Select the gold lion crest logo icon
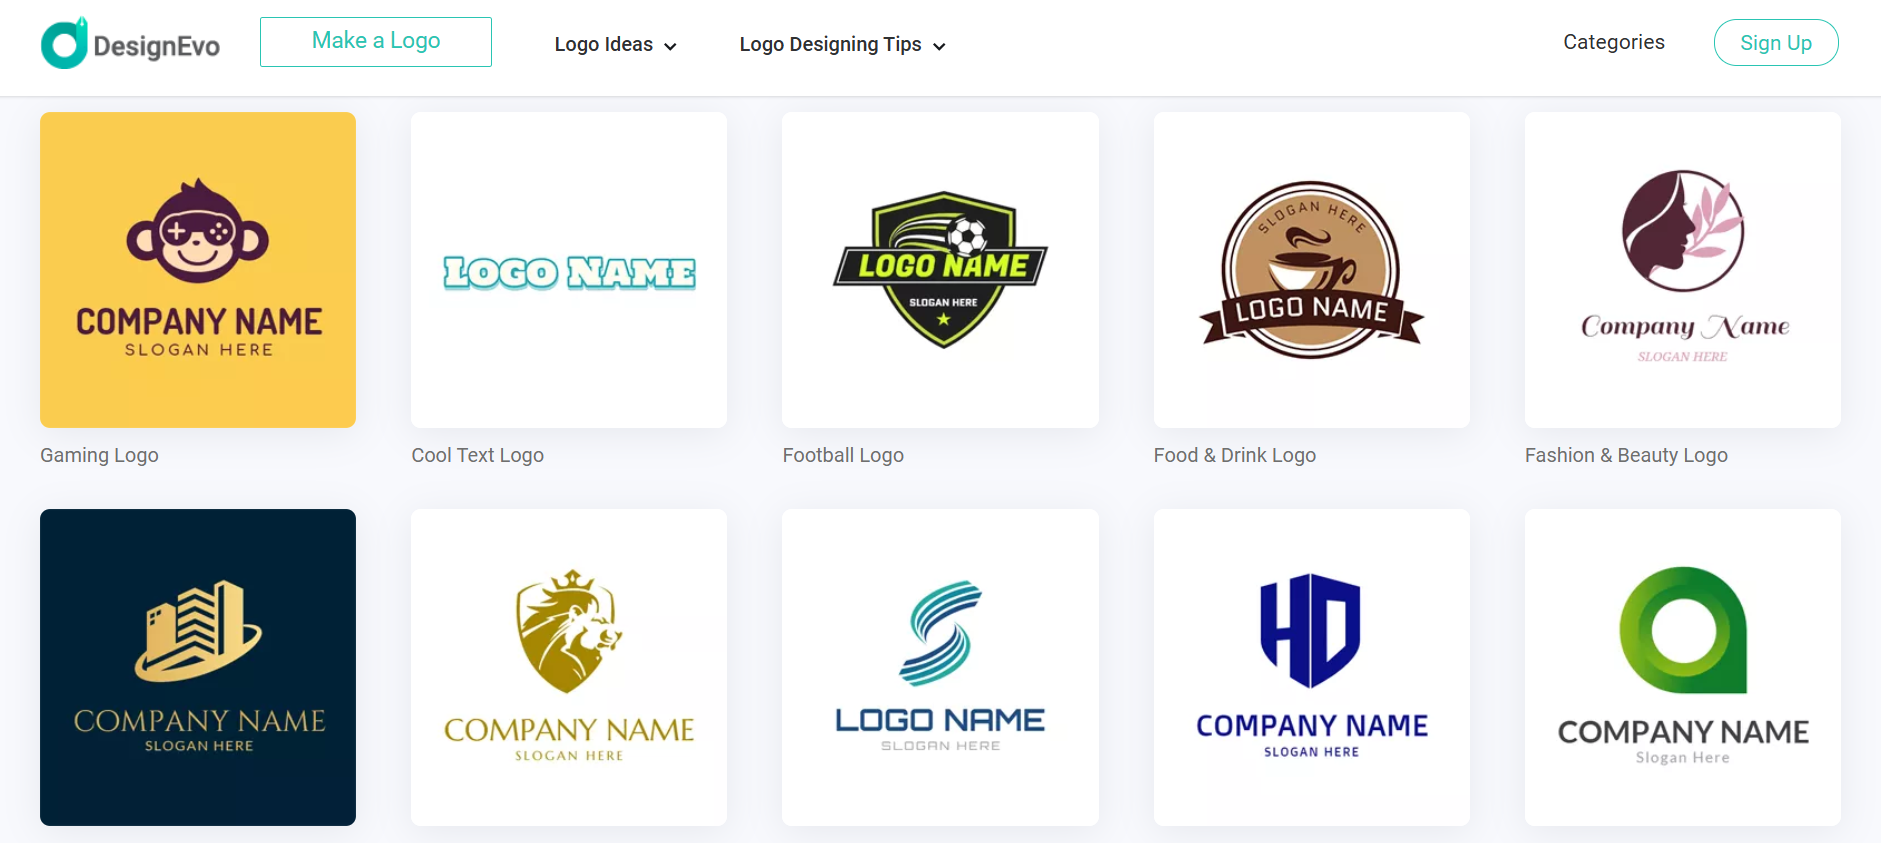Viewport: 1881px width, 843px height. tap(568, 632)
